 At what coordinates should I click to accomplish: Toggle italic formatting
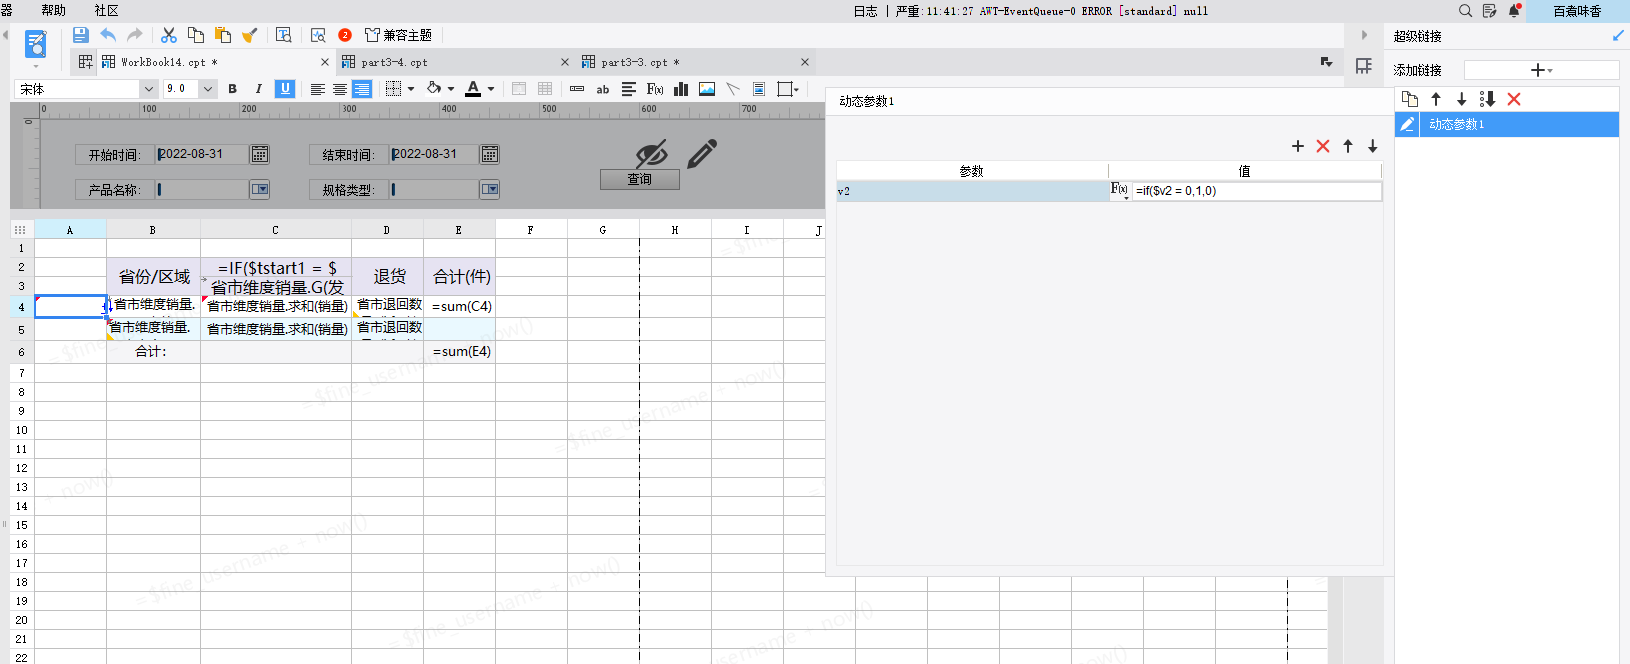coord(258,89)
